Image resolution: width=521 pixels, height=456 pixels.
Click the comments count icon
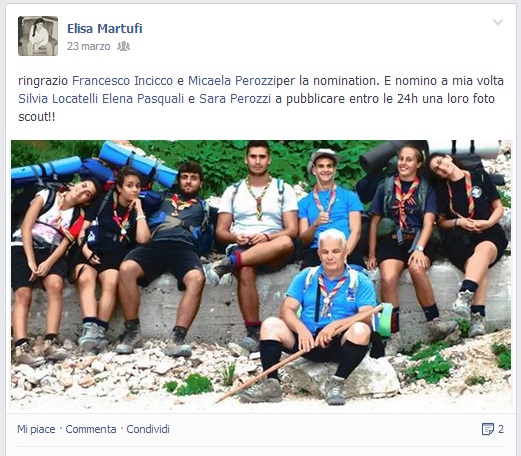488,429
